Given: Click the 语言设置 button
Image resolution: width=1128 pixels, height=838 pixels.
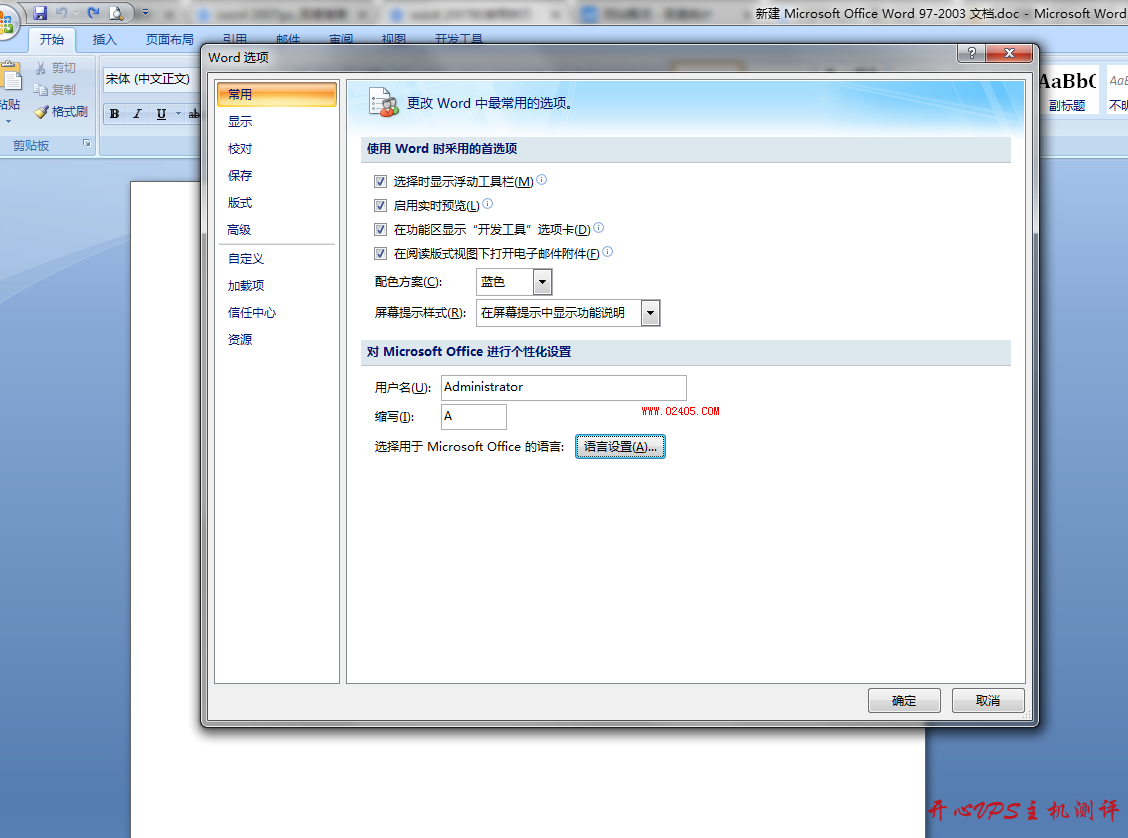Looking at the screenshot, I should coord(620,447).
